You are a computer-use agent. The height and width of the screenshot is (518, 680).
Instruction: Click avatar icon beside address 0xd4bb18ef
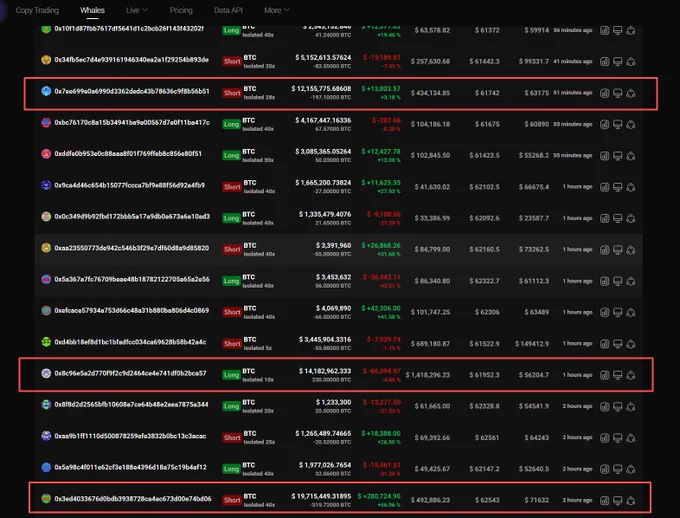(46, 342)
